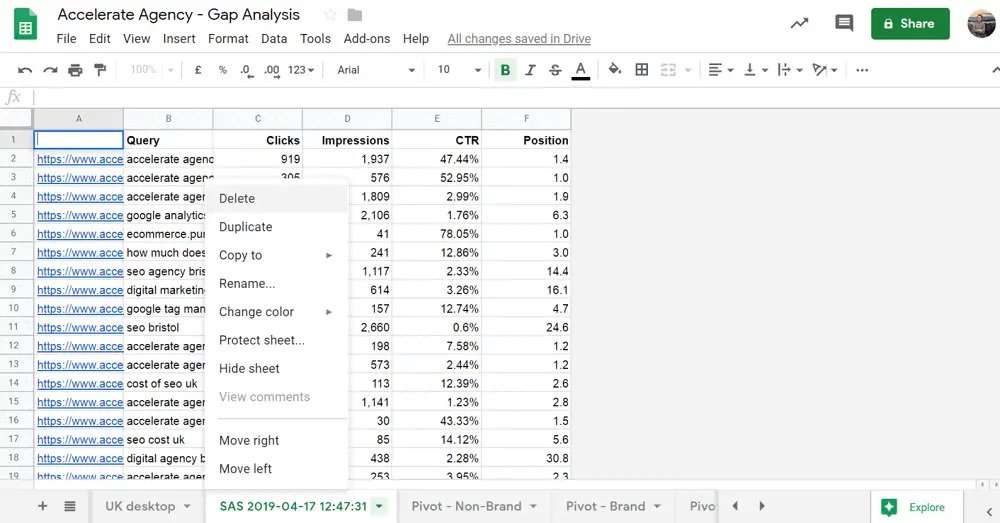The width and height of the screenshot is (1000, 523).
Task: Choose Protect sheet... option
Action: tap(276, 340)
